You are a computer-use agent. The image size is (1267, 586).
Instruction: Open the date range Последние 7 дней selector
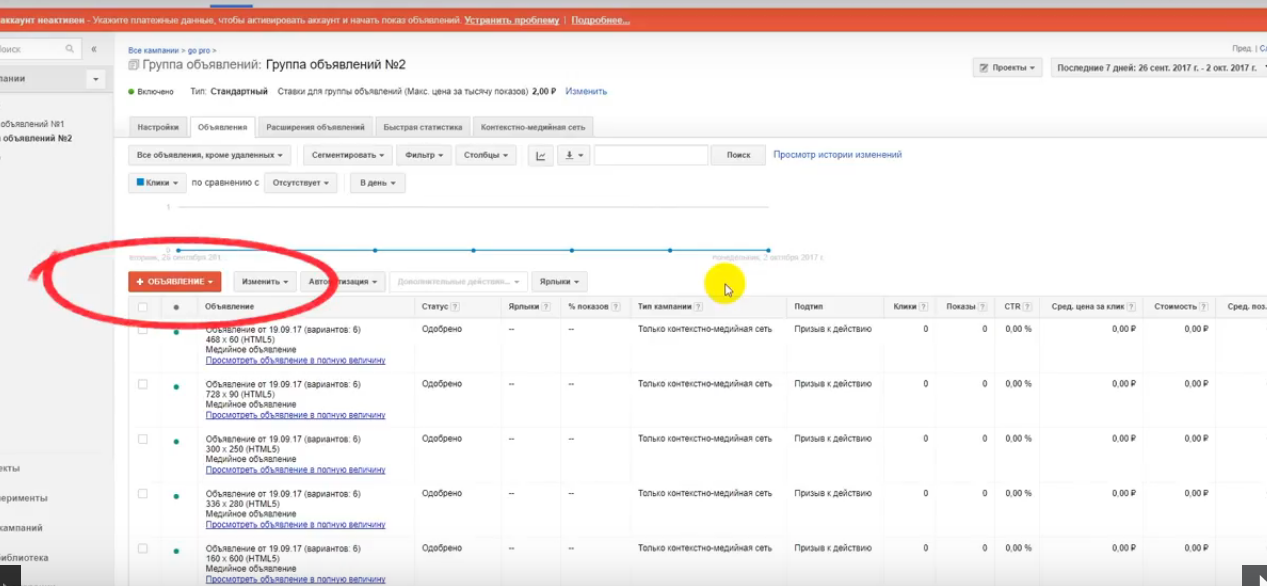pyautogui.click(x=1158, y=68)
